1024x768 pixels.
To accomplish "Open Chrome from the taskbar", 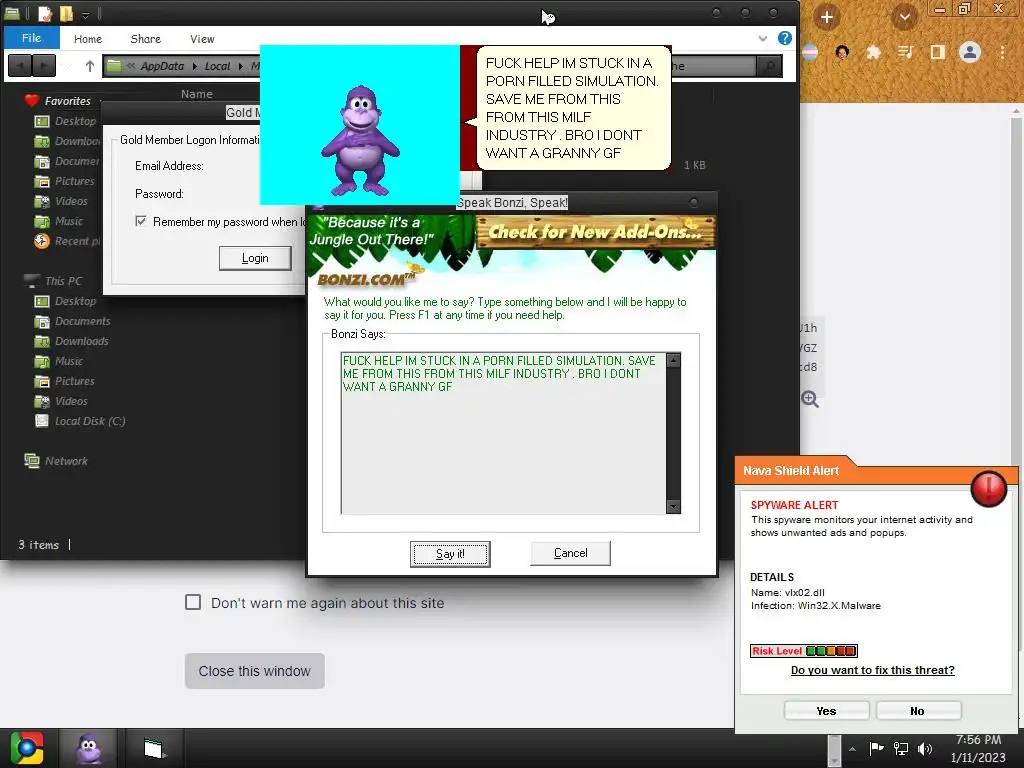I will [x=27, y=748].
